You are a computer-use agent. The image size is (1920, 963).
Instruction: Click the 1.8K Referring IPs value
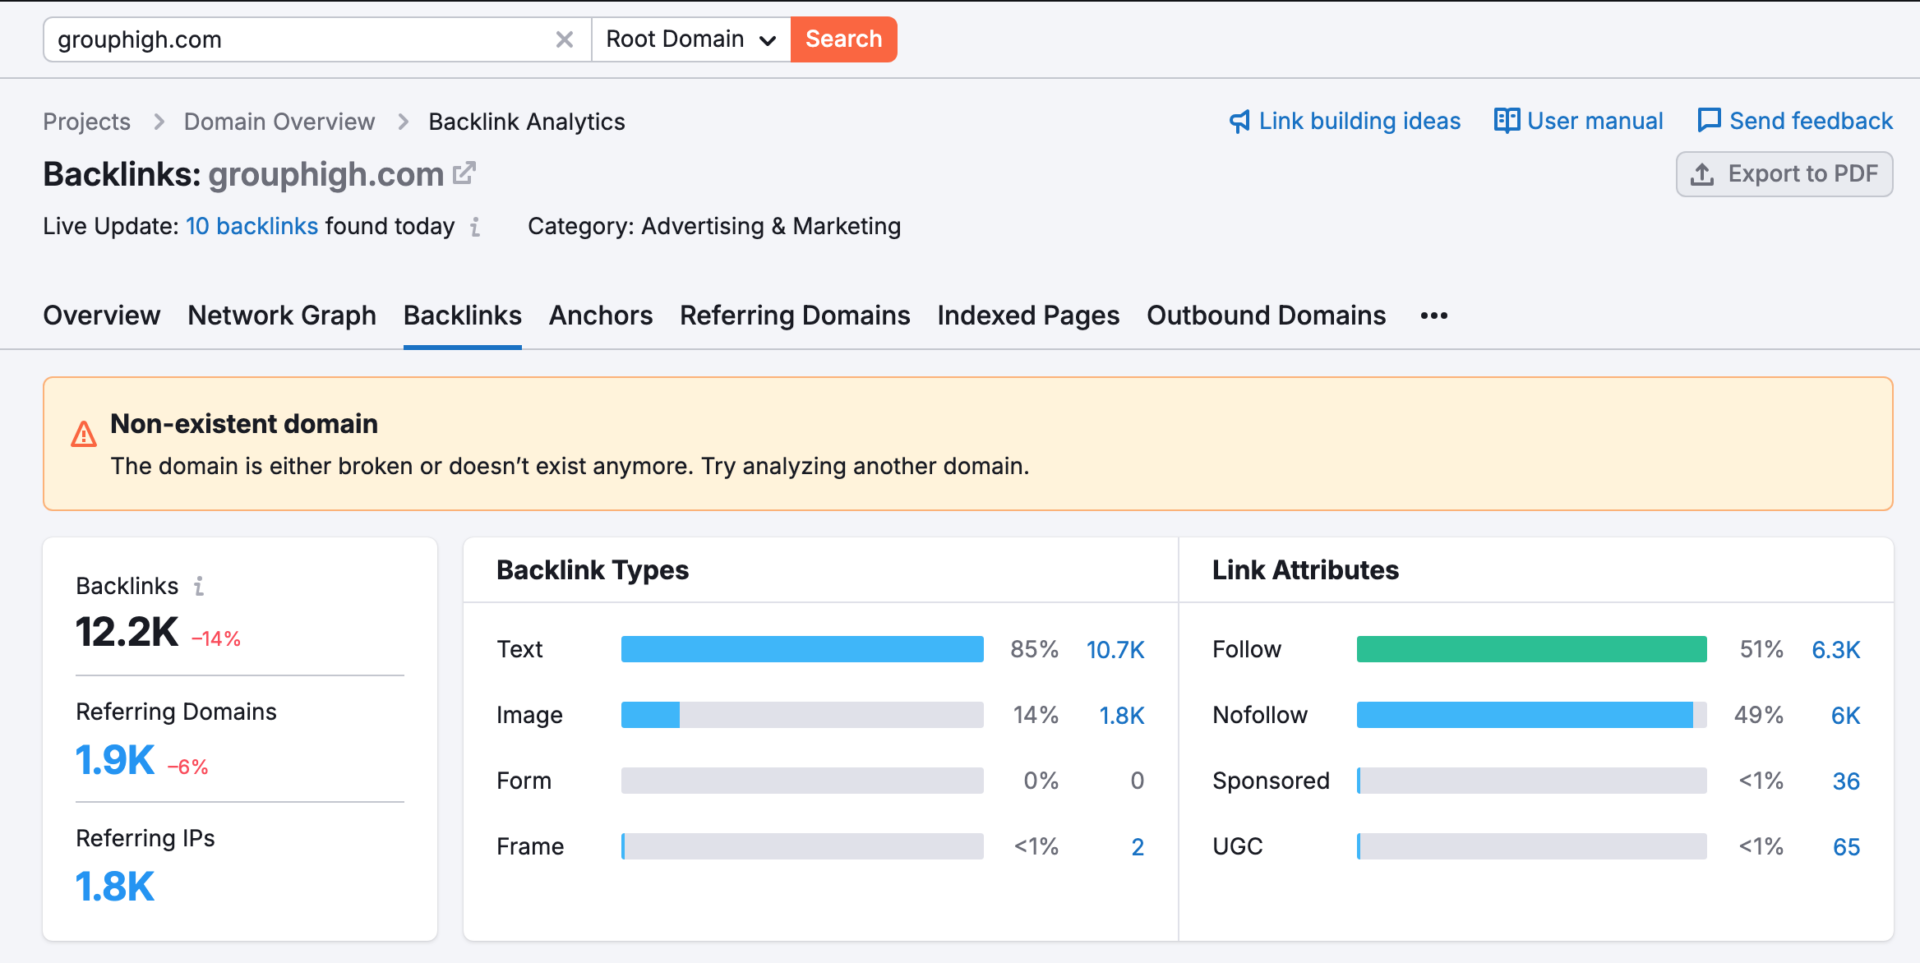(x=115, y=887)
